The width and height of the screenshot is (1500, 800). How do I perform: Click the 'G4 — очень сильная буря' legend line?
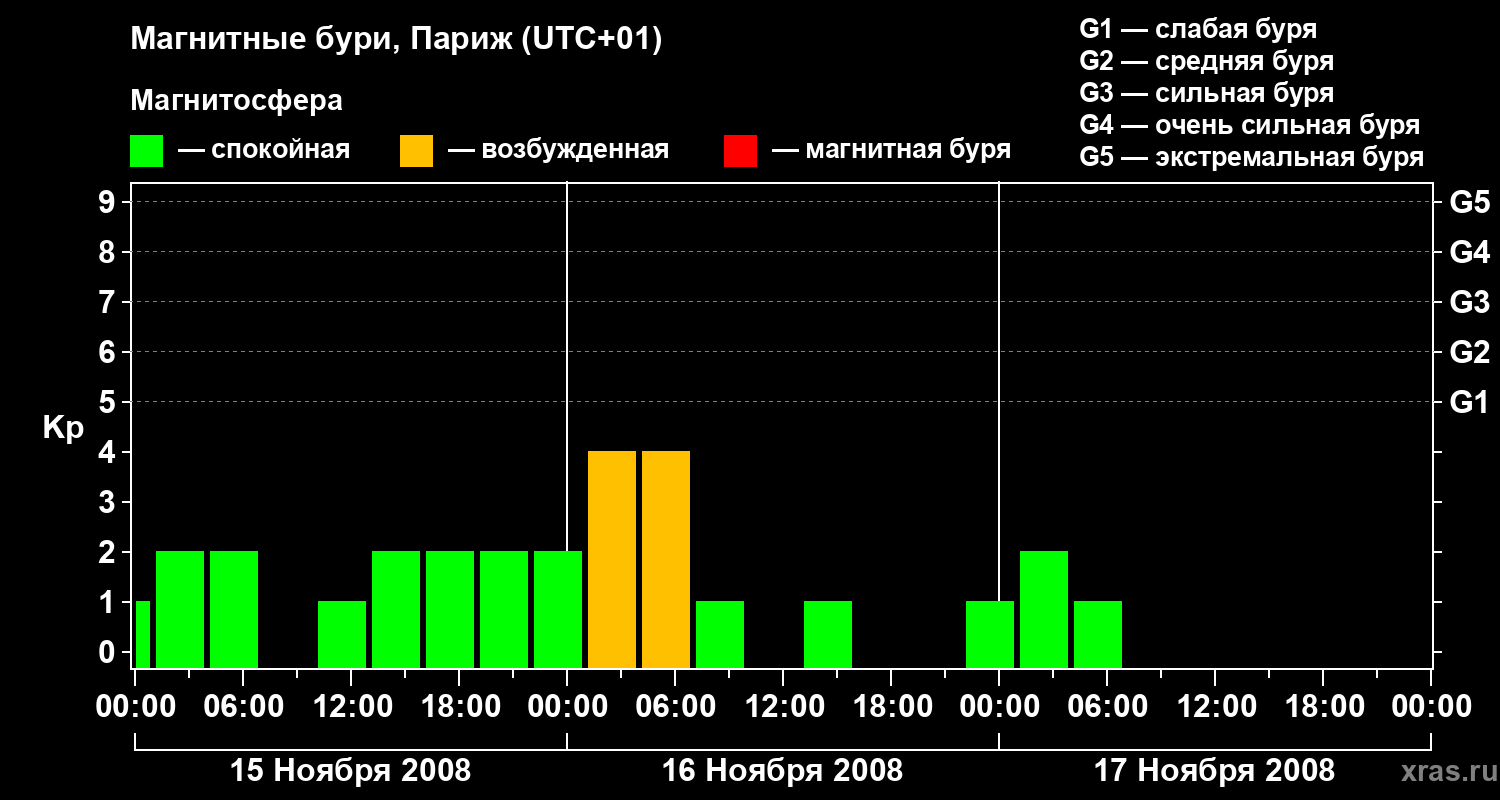[1250, 125]
